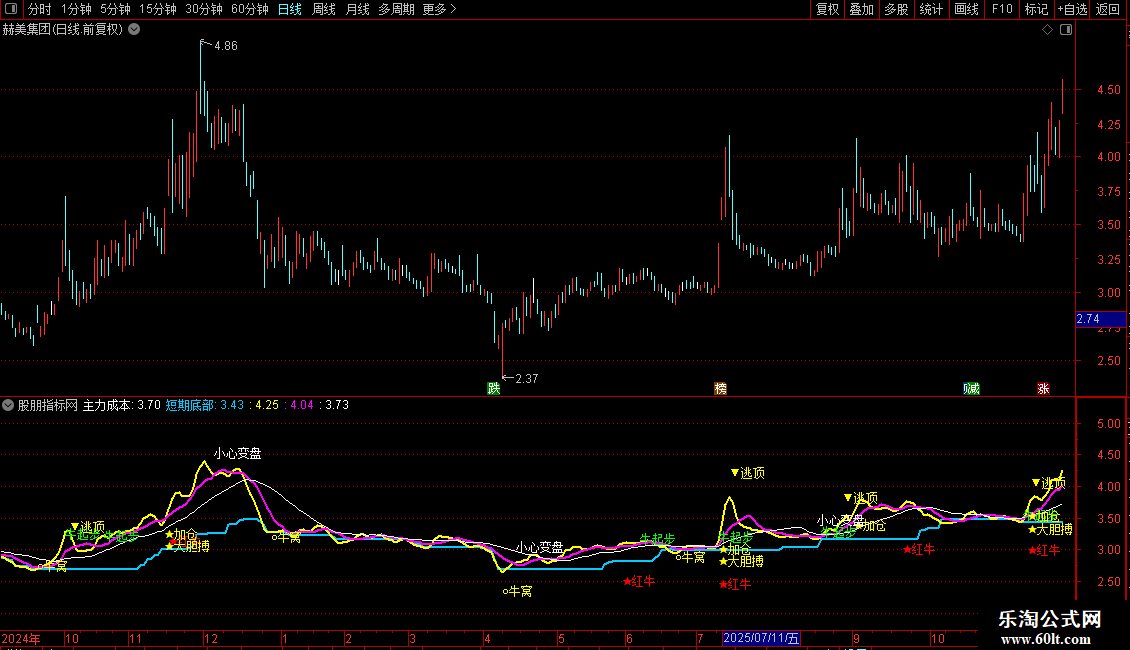1130x650 pixels.
Task: Click the 4.50 price axis label
Action: [x=1108, y=90]
